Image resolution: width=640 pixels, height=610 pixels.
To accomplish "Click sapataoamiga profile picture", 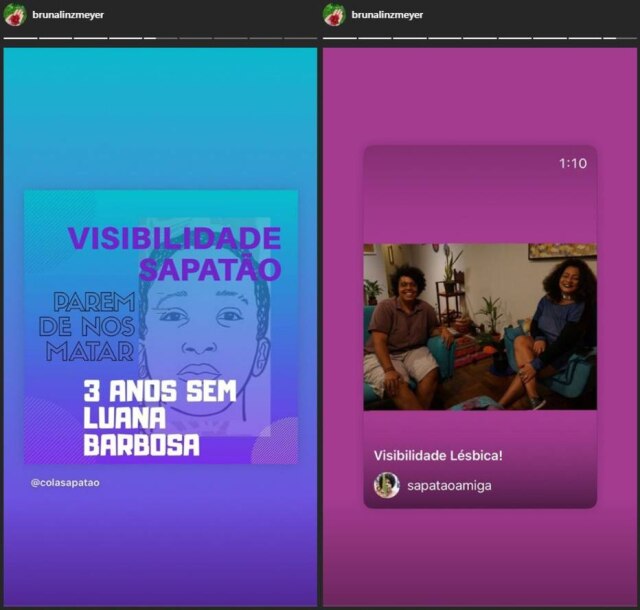I will (386, 485).
